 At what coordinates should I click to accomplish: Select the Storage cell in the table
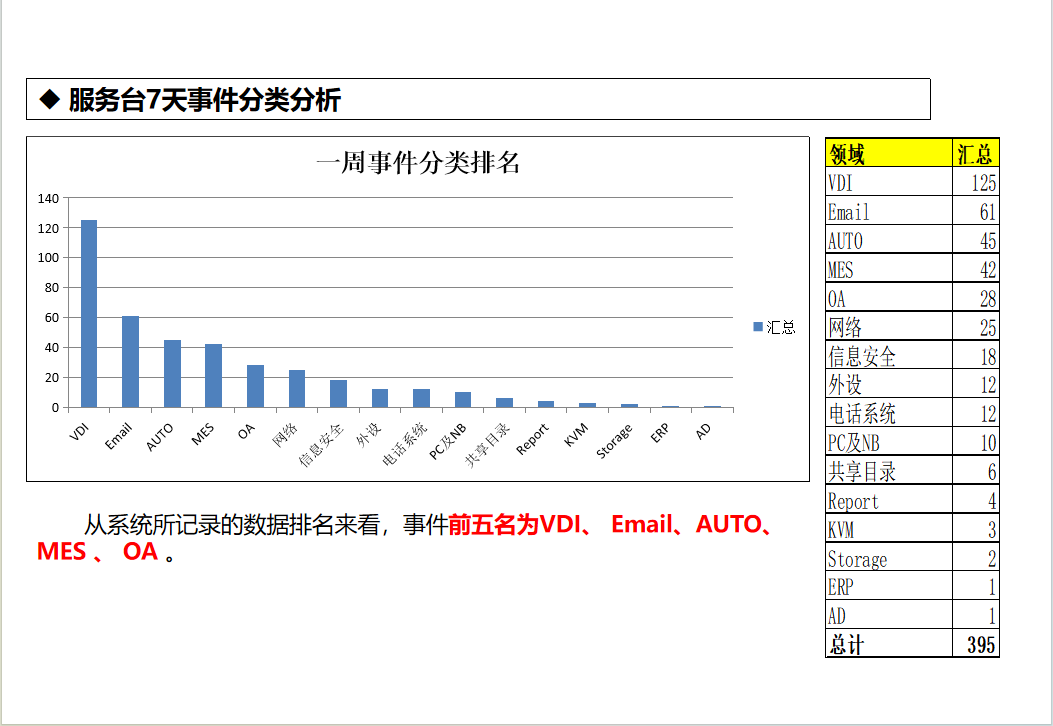pyautogui.click(x=887, y=559)
